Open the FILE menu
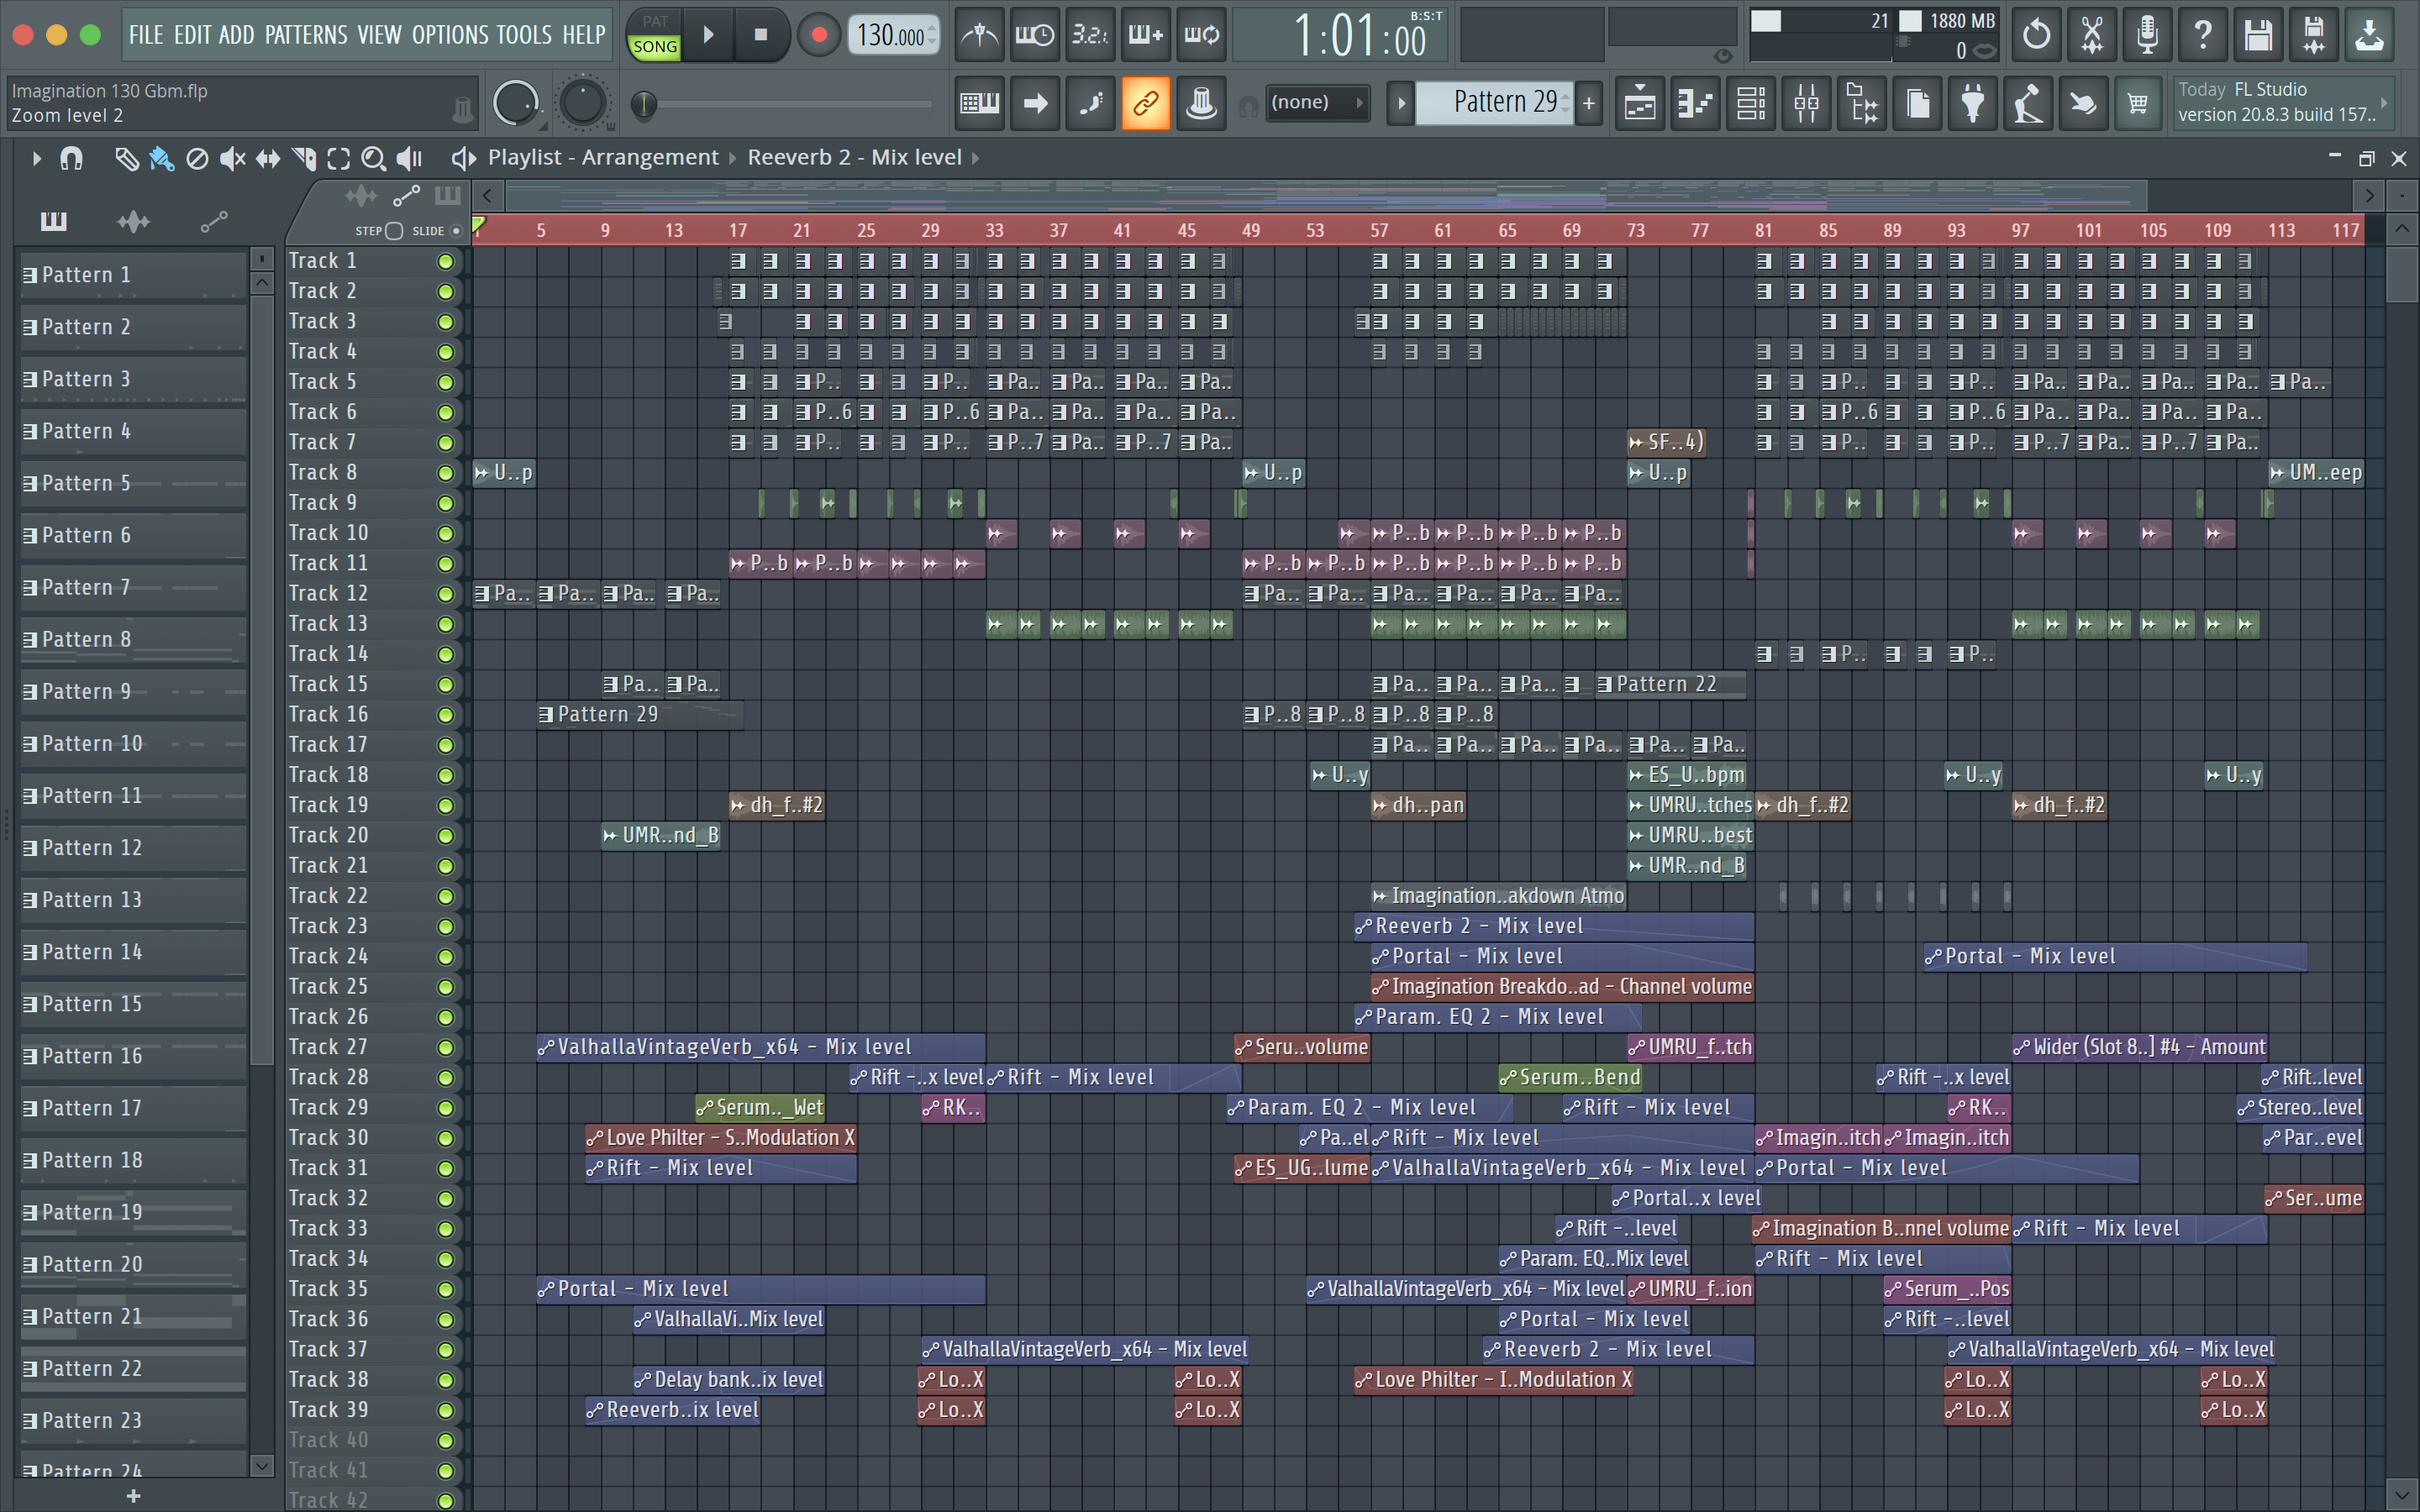The width and height of the screenshot is (2420, 1512). tap(146, 35)
